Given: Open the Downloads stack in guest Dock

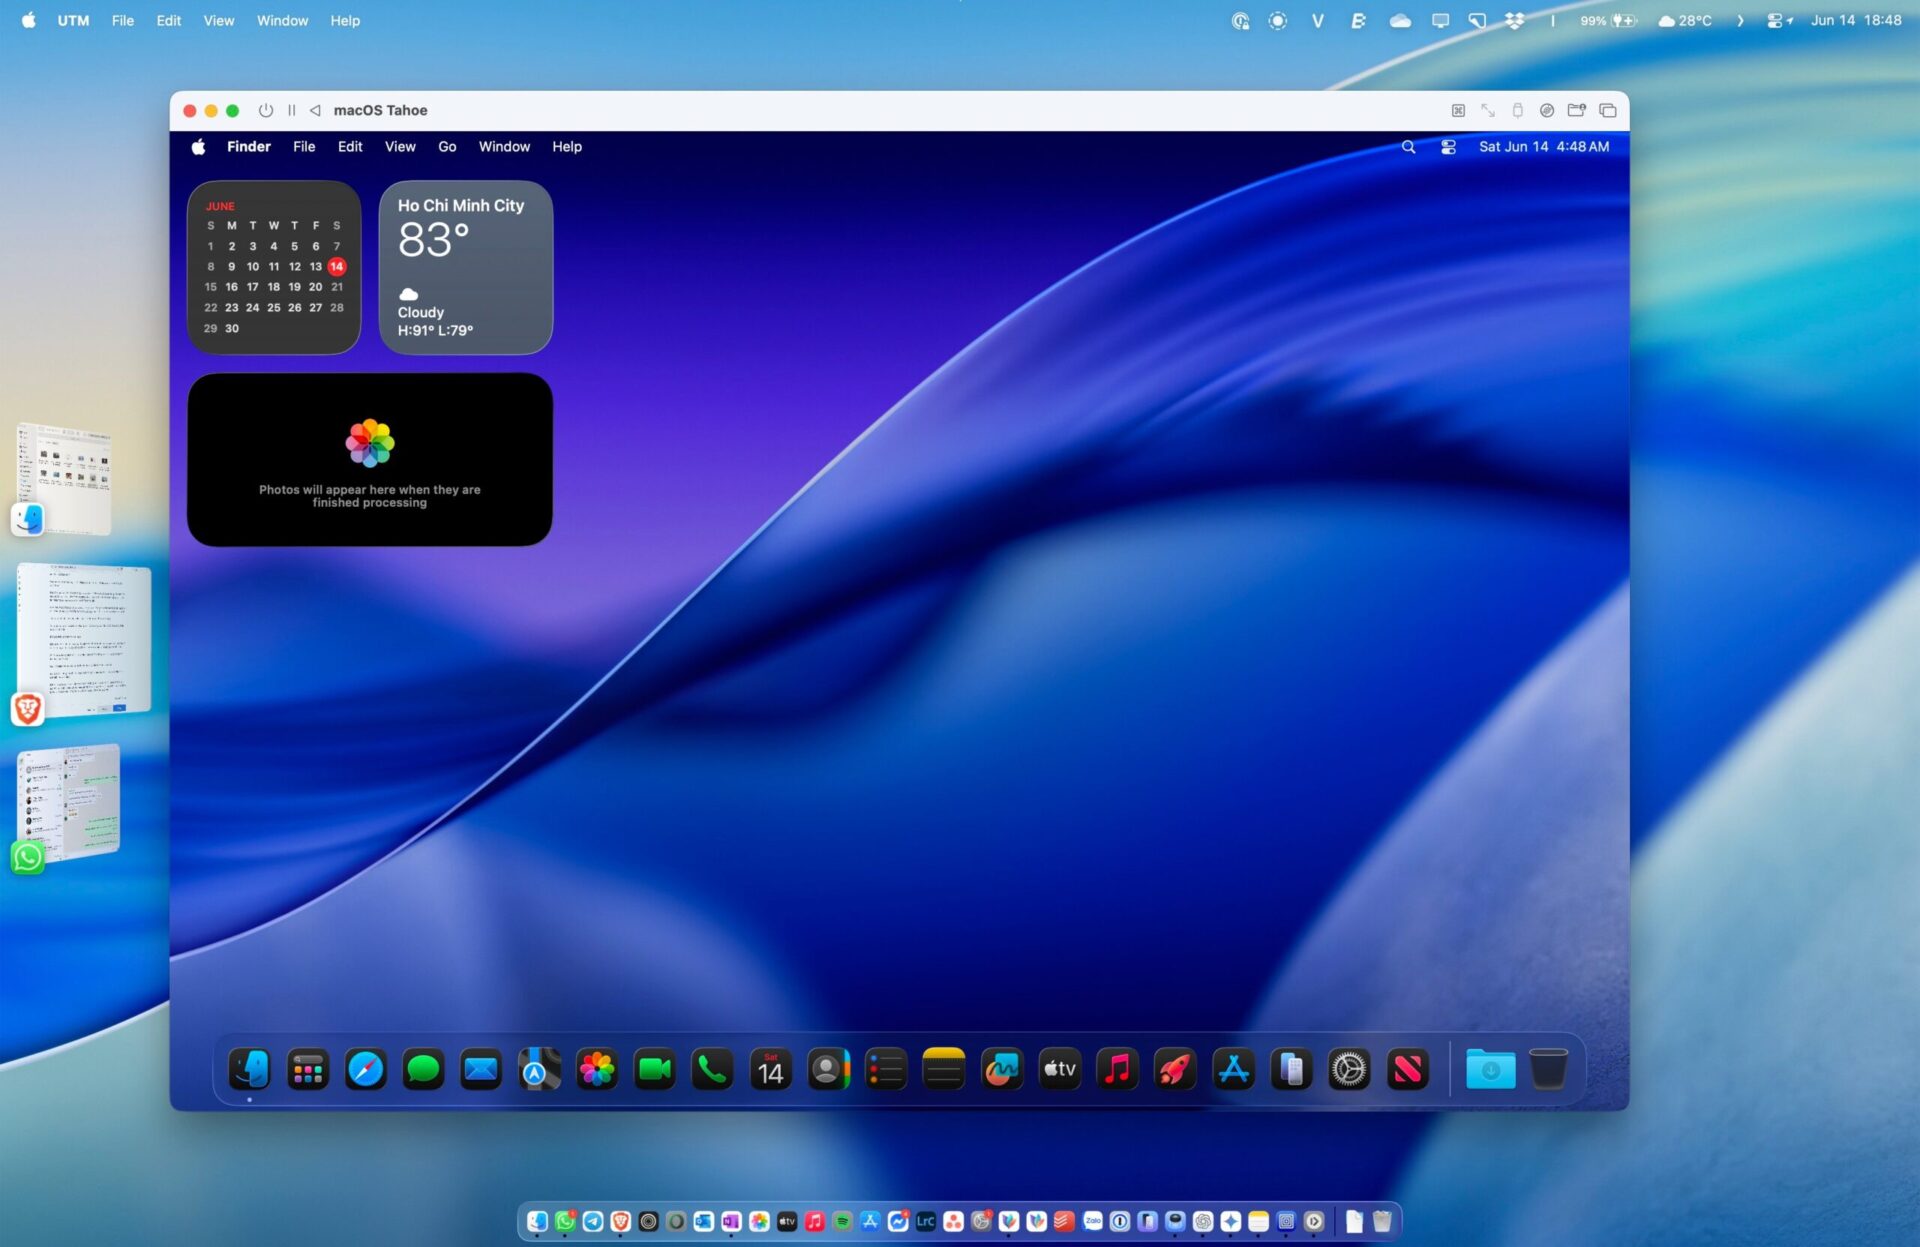Looking at the screenshot, I should (1490, 1070).
